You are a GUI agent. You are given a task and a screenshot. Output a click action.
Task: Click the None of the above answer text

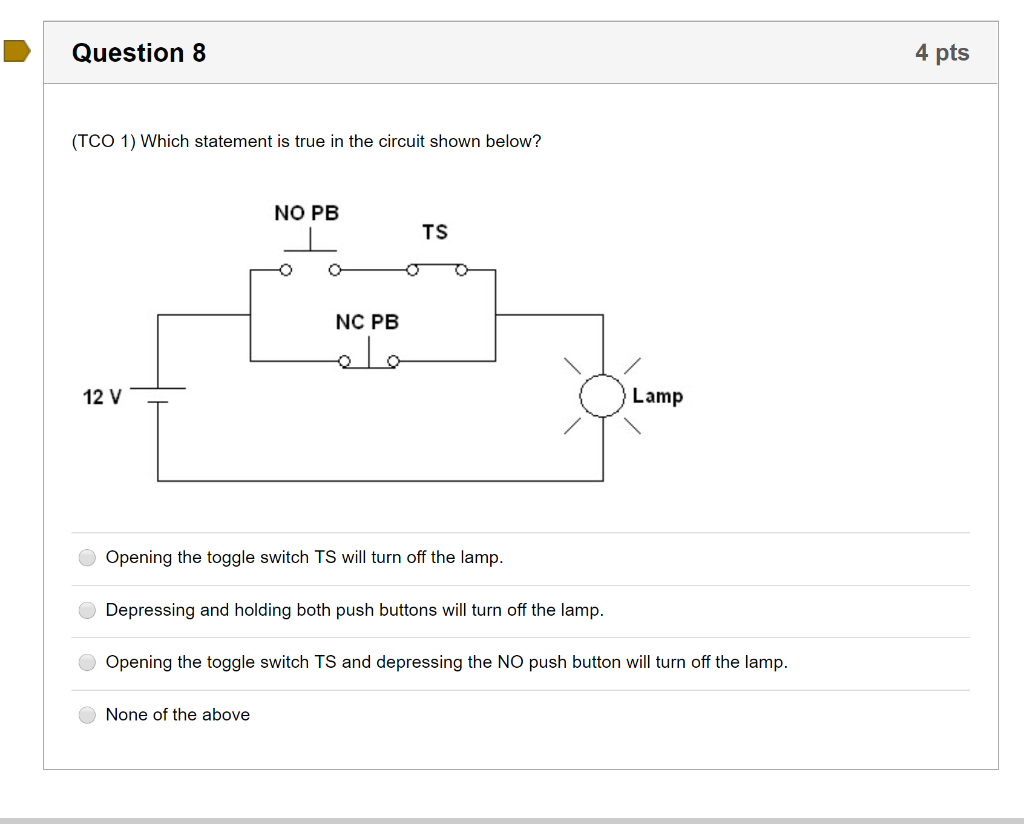178,715
